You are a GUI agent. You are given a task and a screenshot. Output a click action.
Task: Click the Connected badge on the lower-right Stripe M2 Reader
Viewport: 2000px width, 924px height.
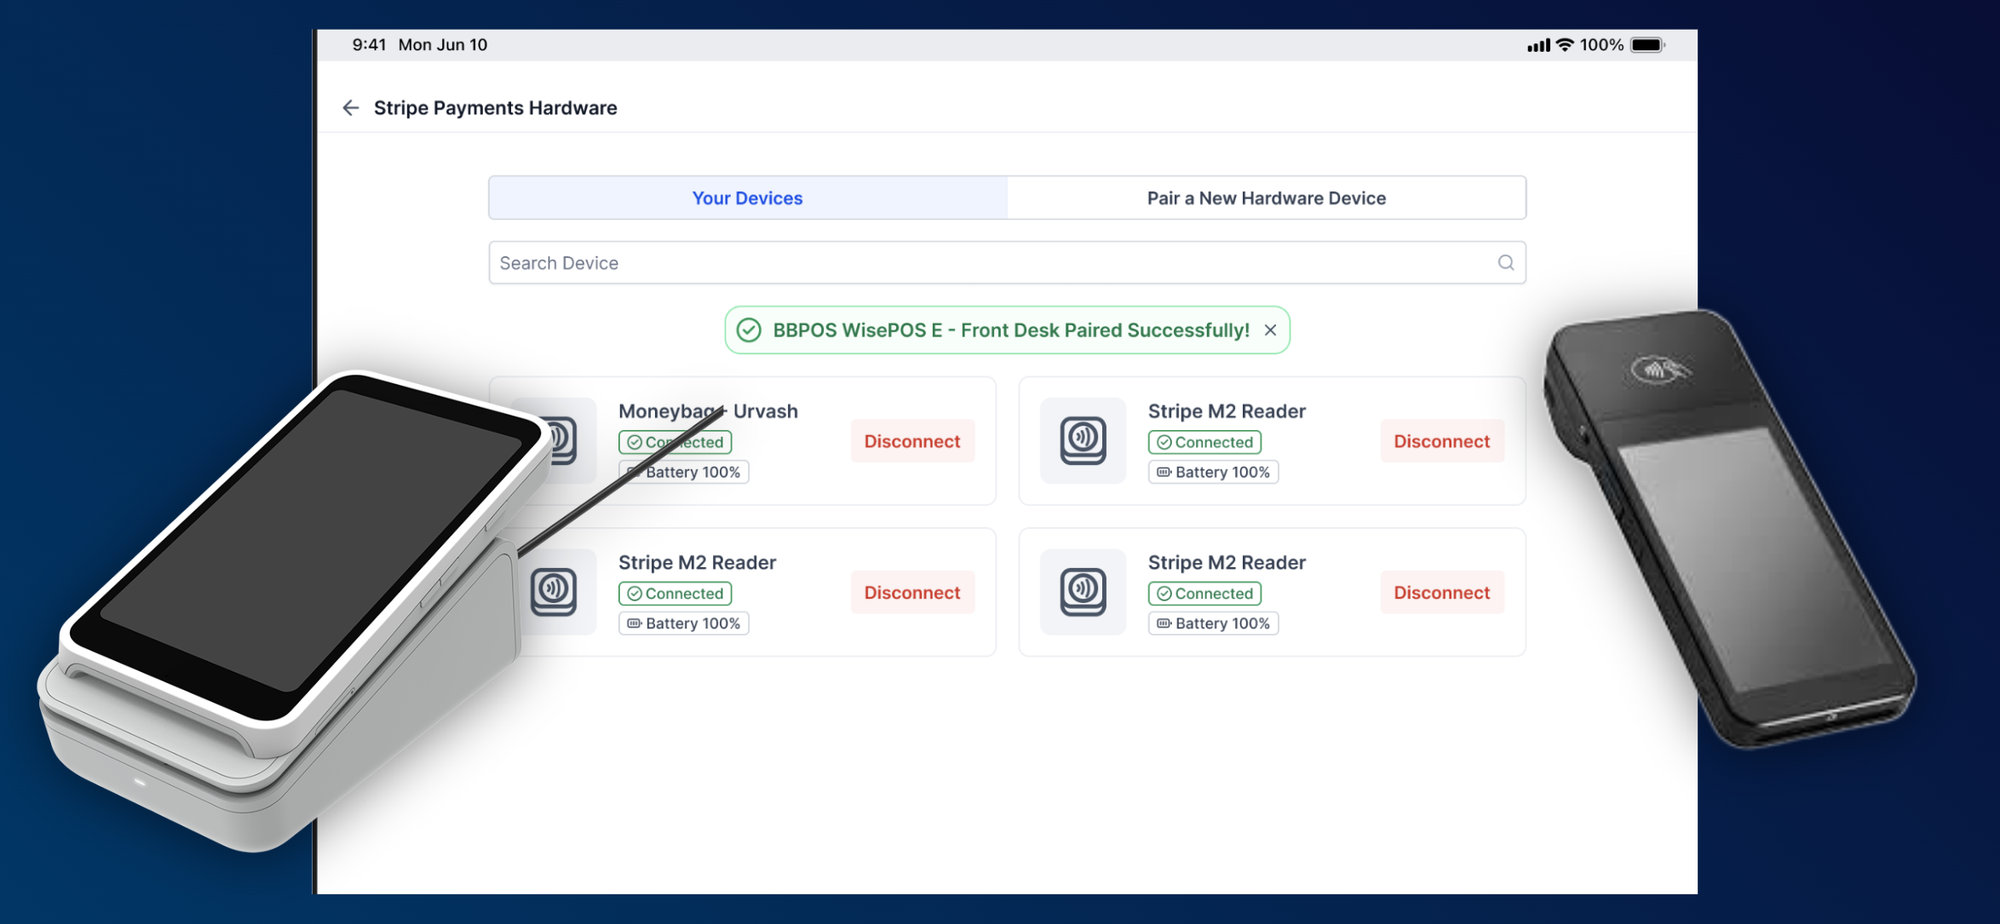1205,593
